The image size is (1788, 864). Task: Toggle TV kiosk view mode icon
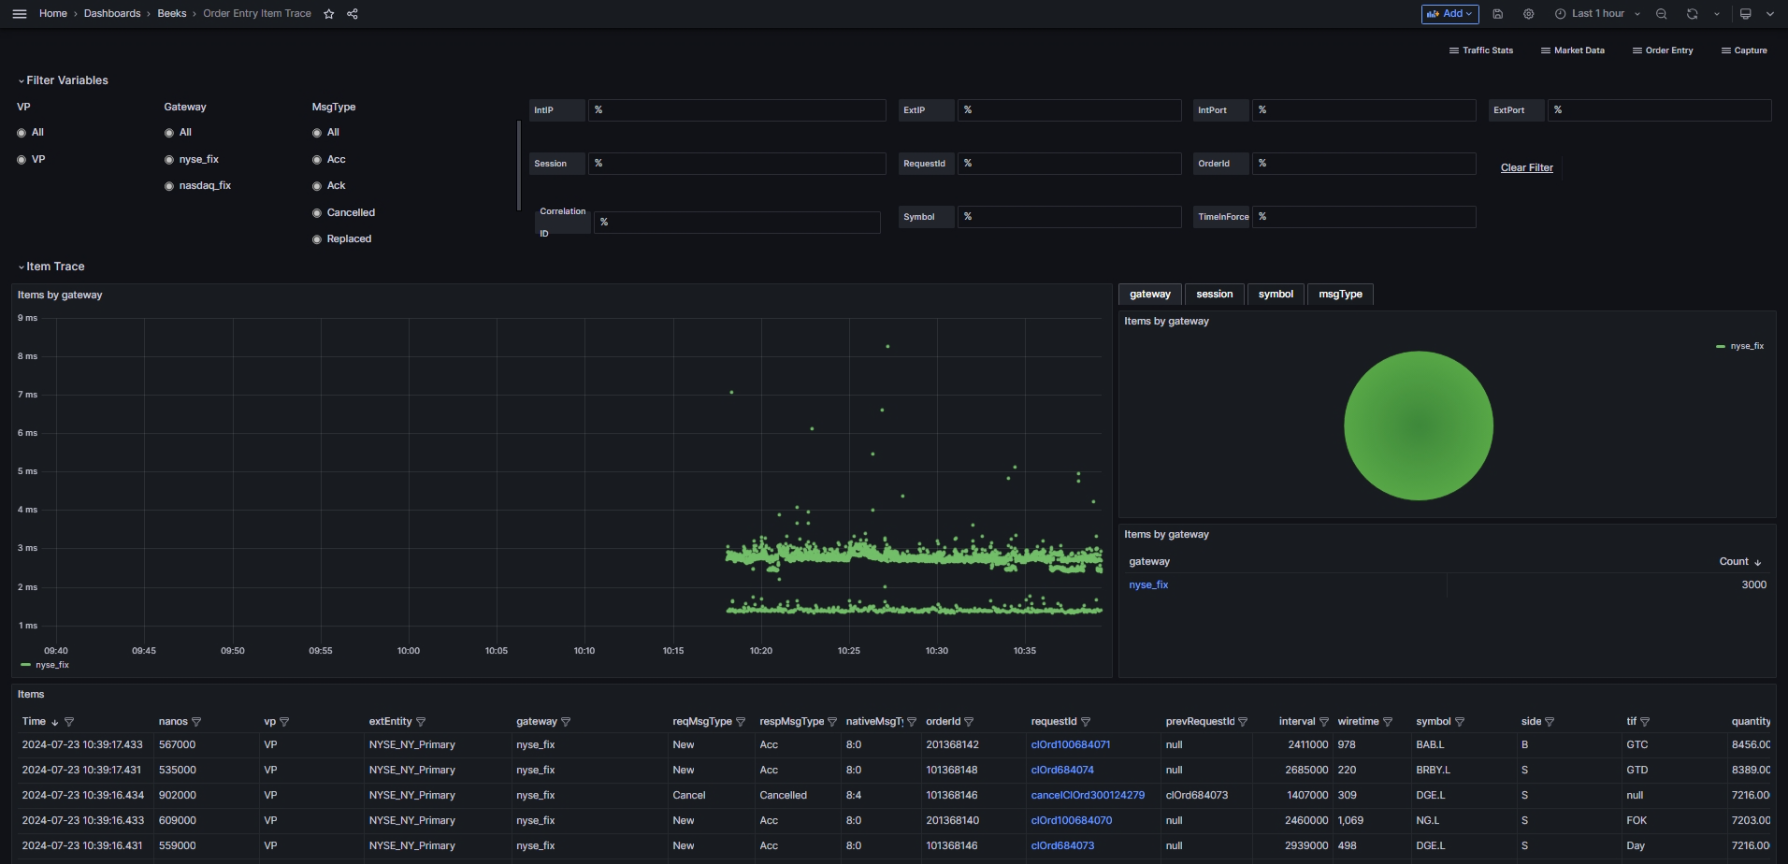(x=1745, y=14)
